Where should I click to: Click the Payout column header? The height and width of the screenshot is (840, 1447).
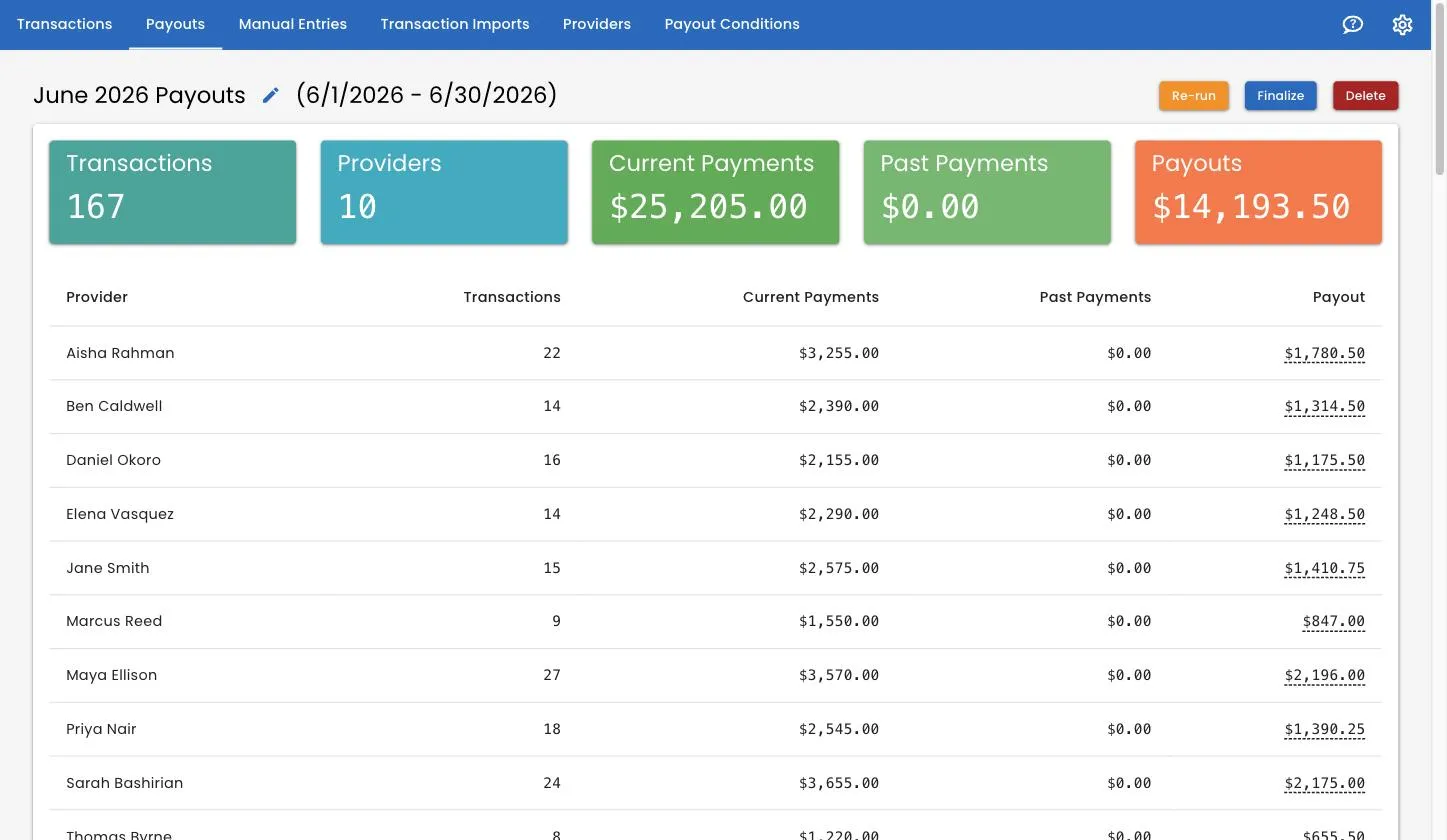pyautogui.click(x=1339, y=297)
